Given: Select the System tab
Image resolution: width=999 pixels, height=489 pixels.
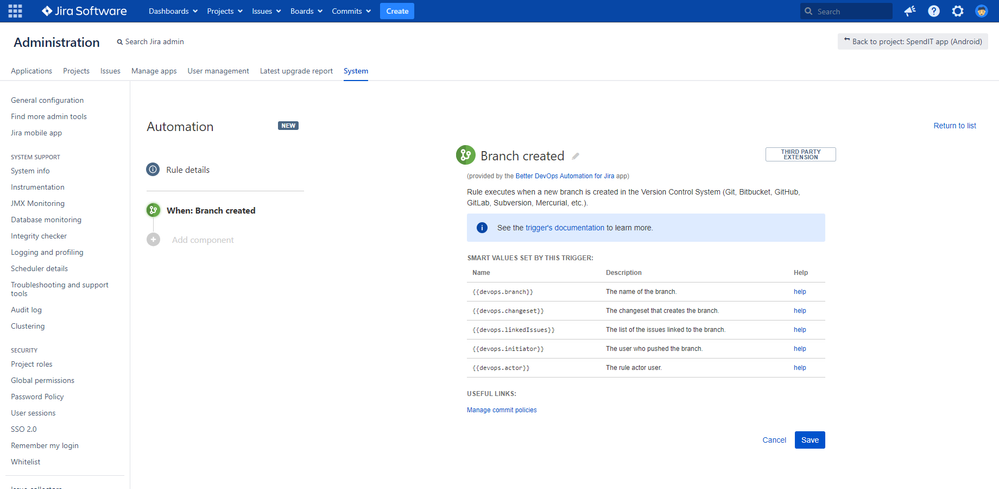Looking at the screenshot, I should (x=356, y=71).
